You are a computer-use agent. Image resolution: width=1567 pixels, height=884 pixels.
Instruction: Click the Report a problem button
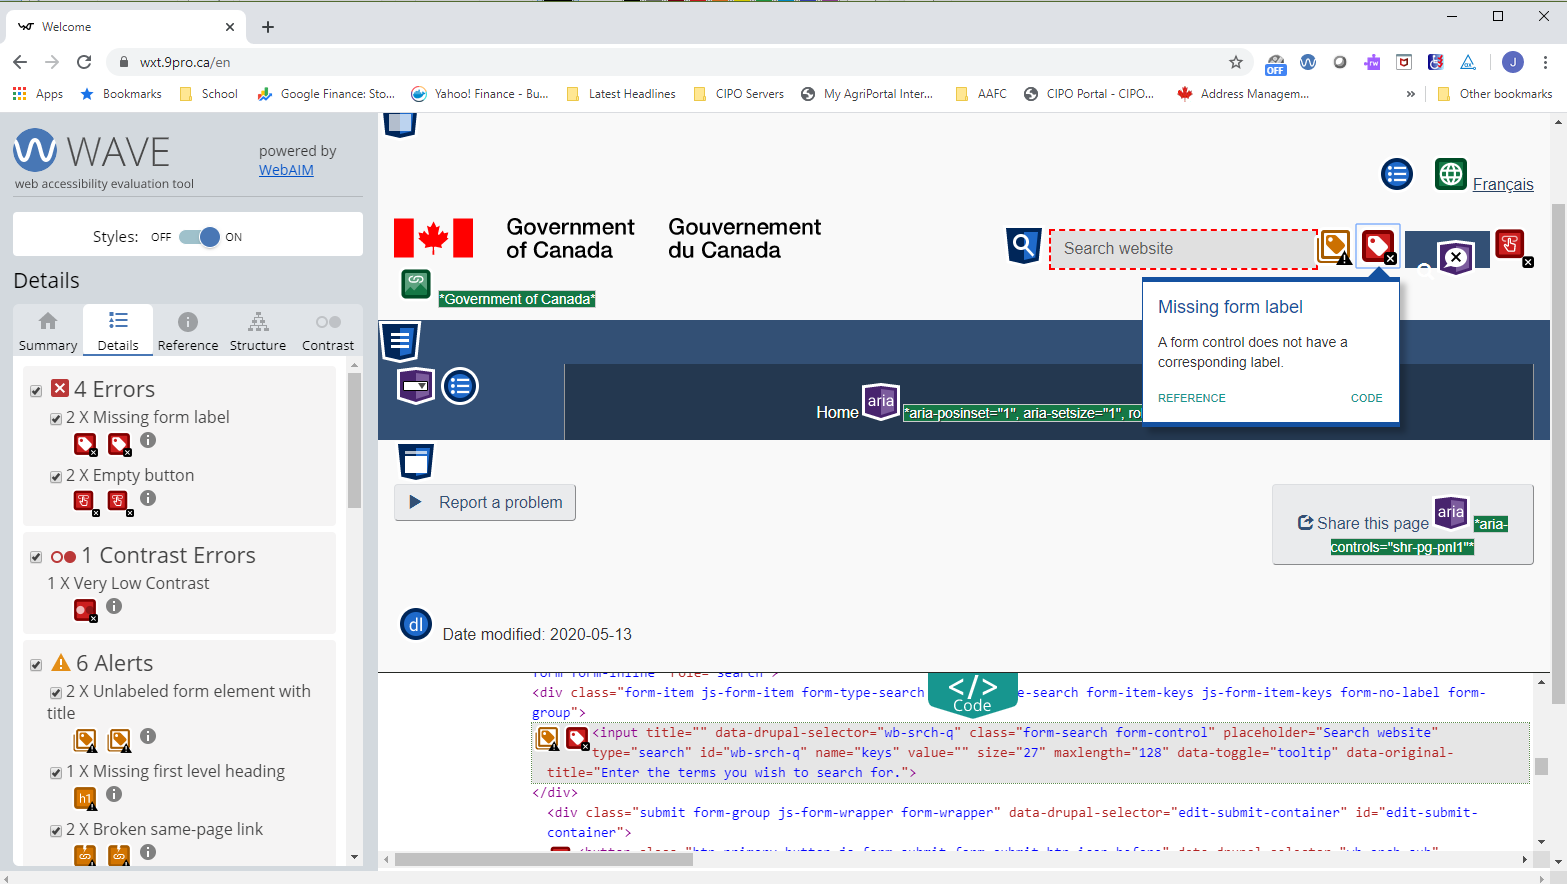(485, 502)
